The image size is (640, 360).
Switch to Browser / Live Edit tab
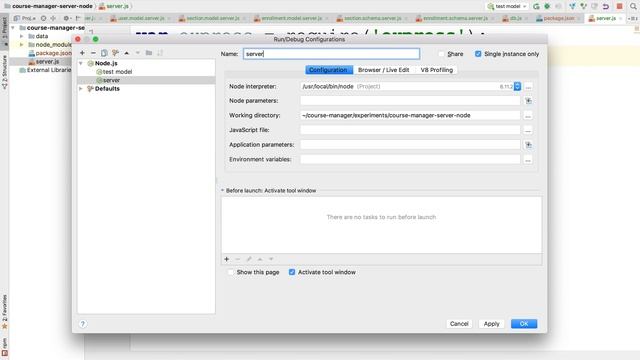coord(383,70)
